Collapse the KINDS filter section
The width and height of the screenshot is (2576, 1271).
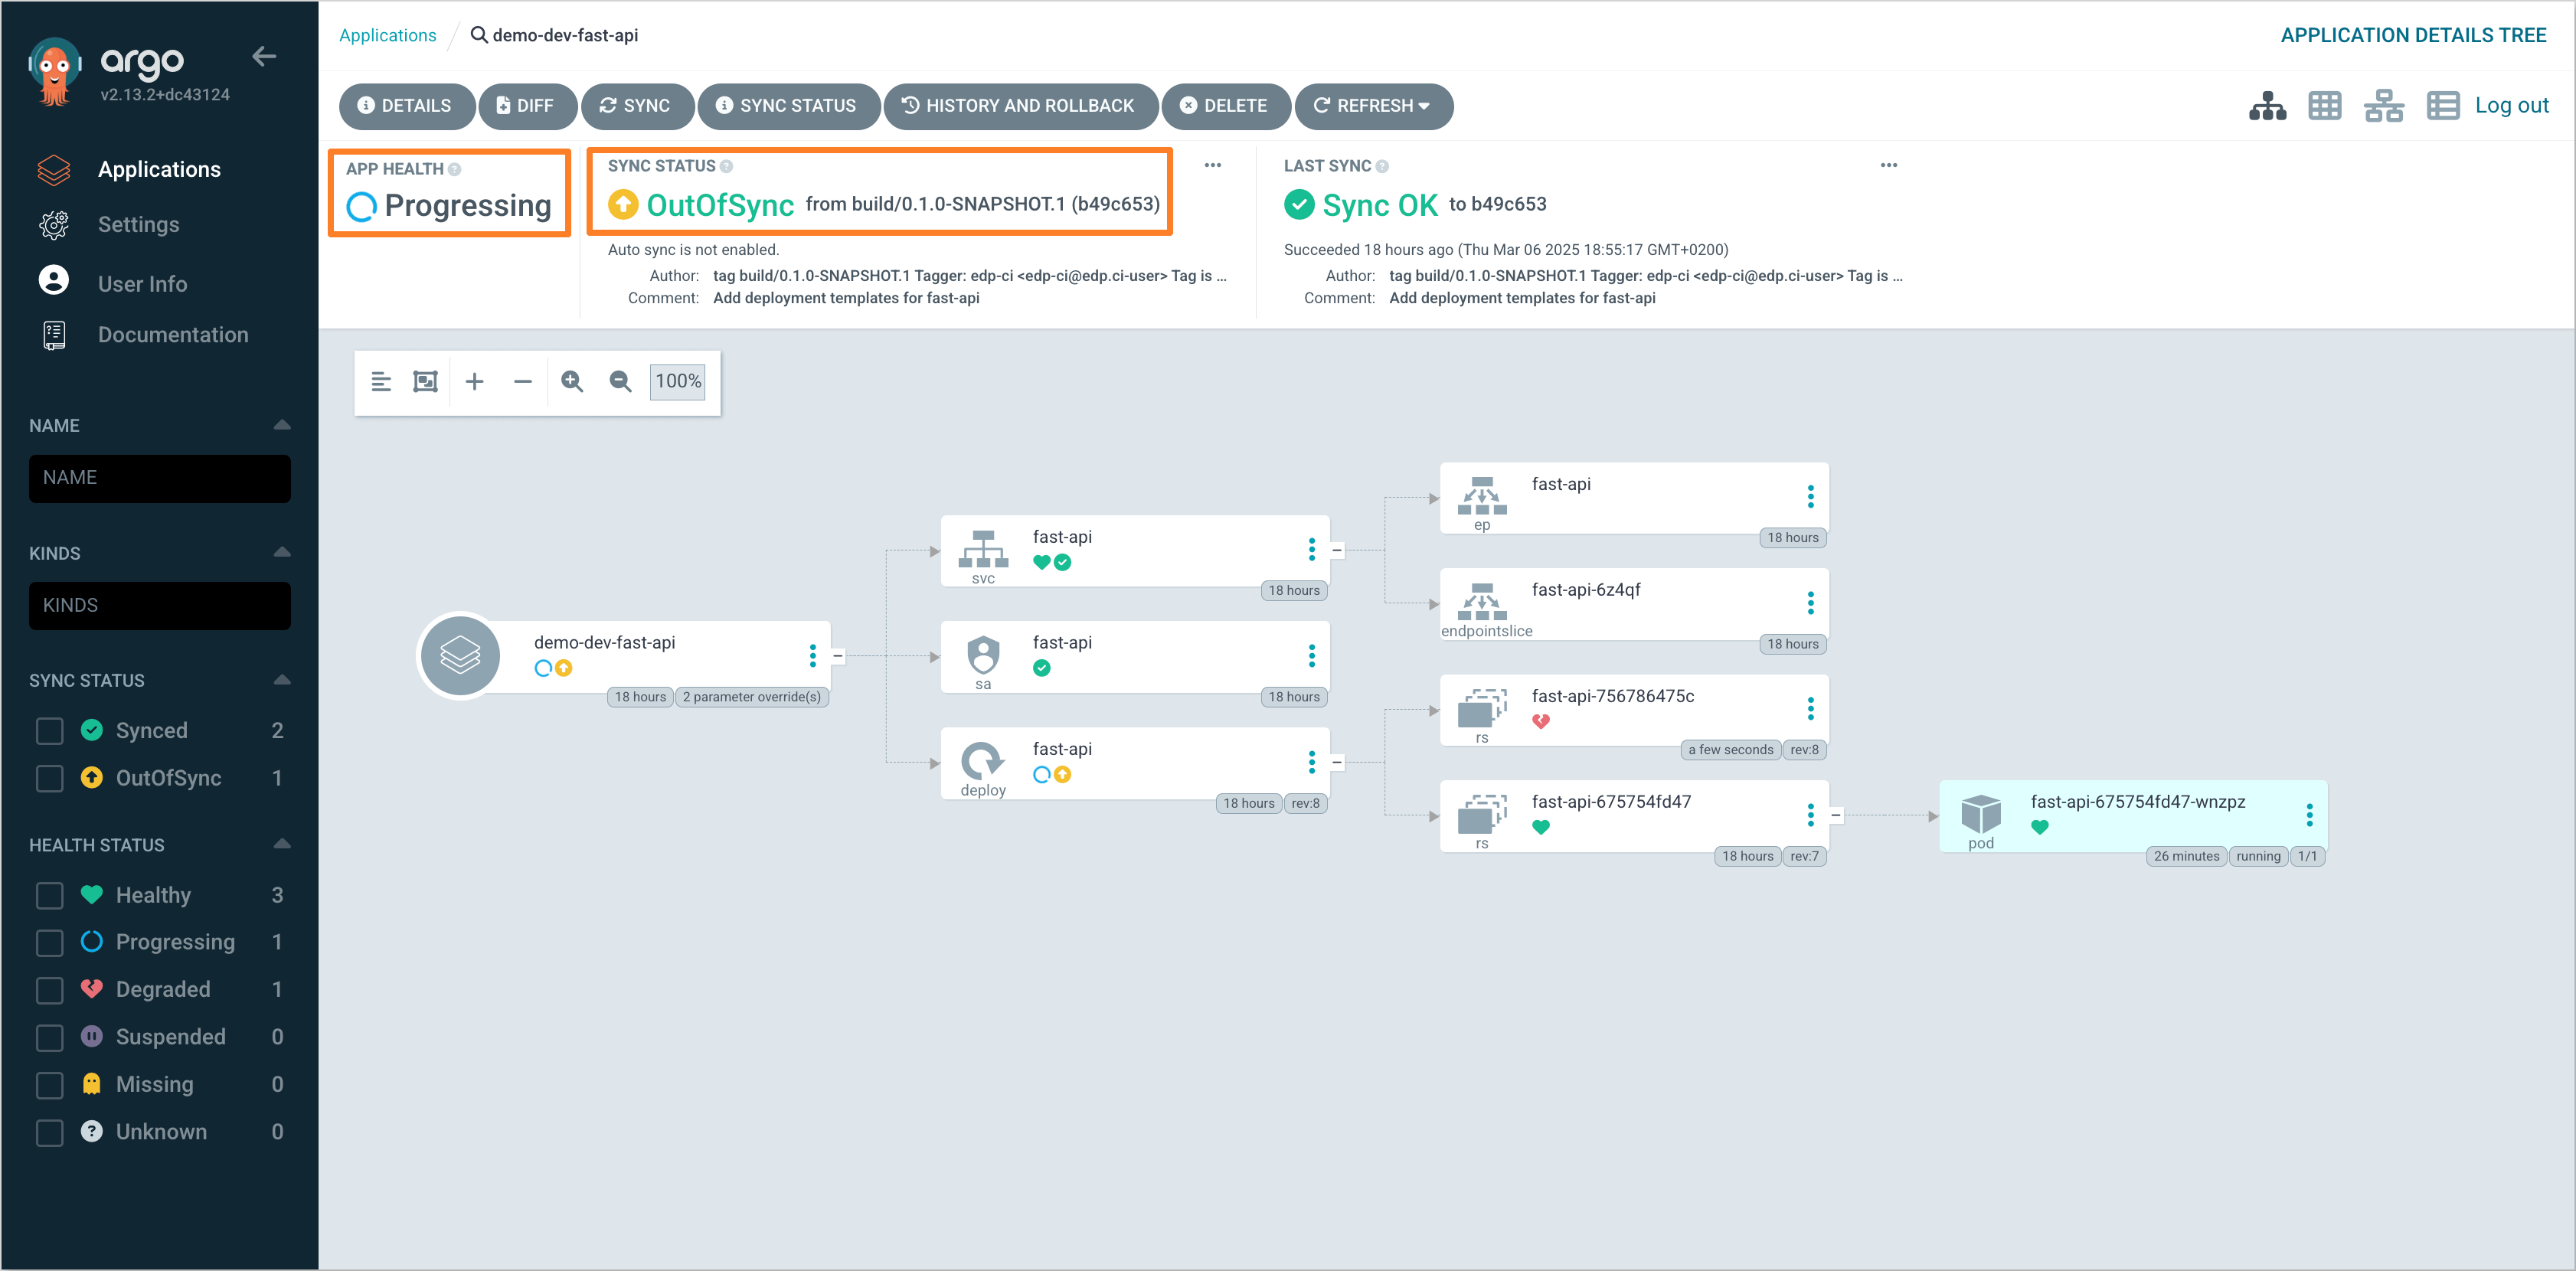point(282,552)
